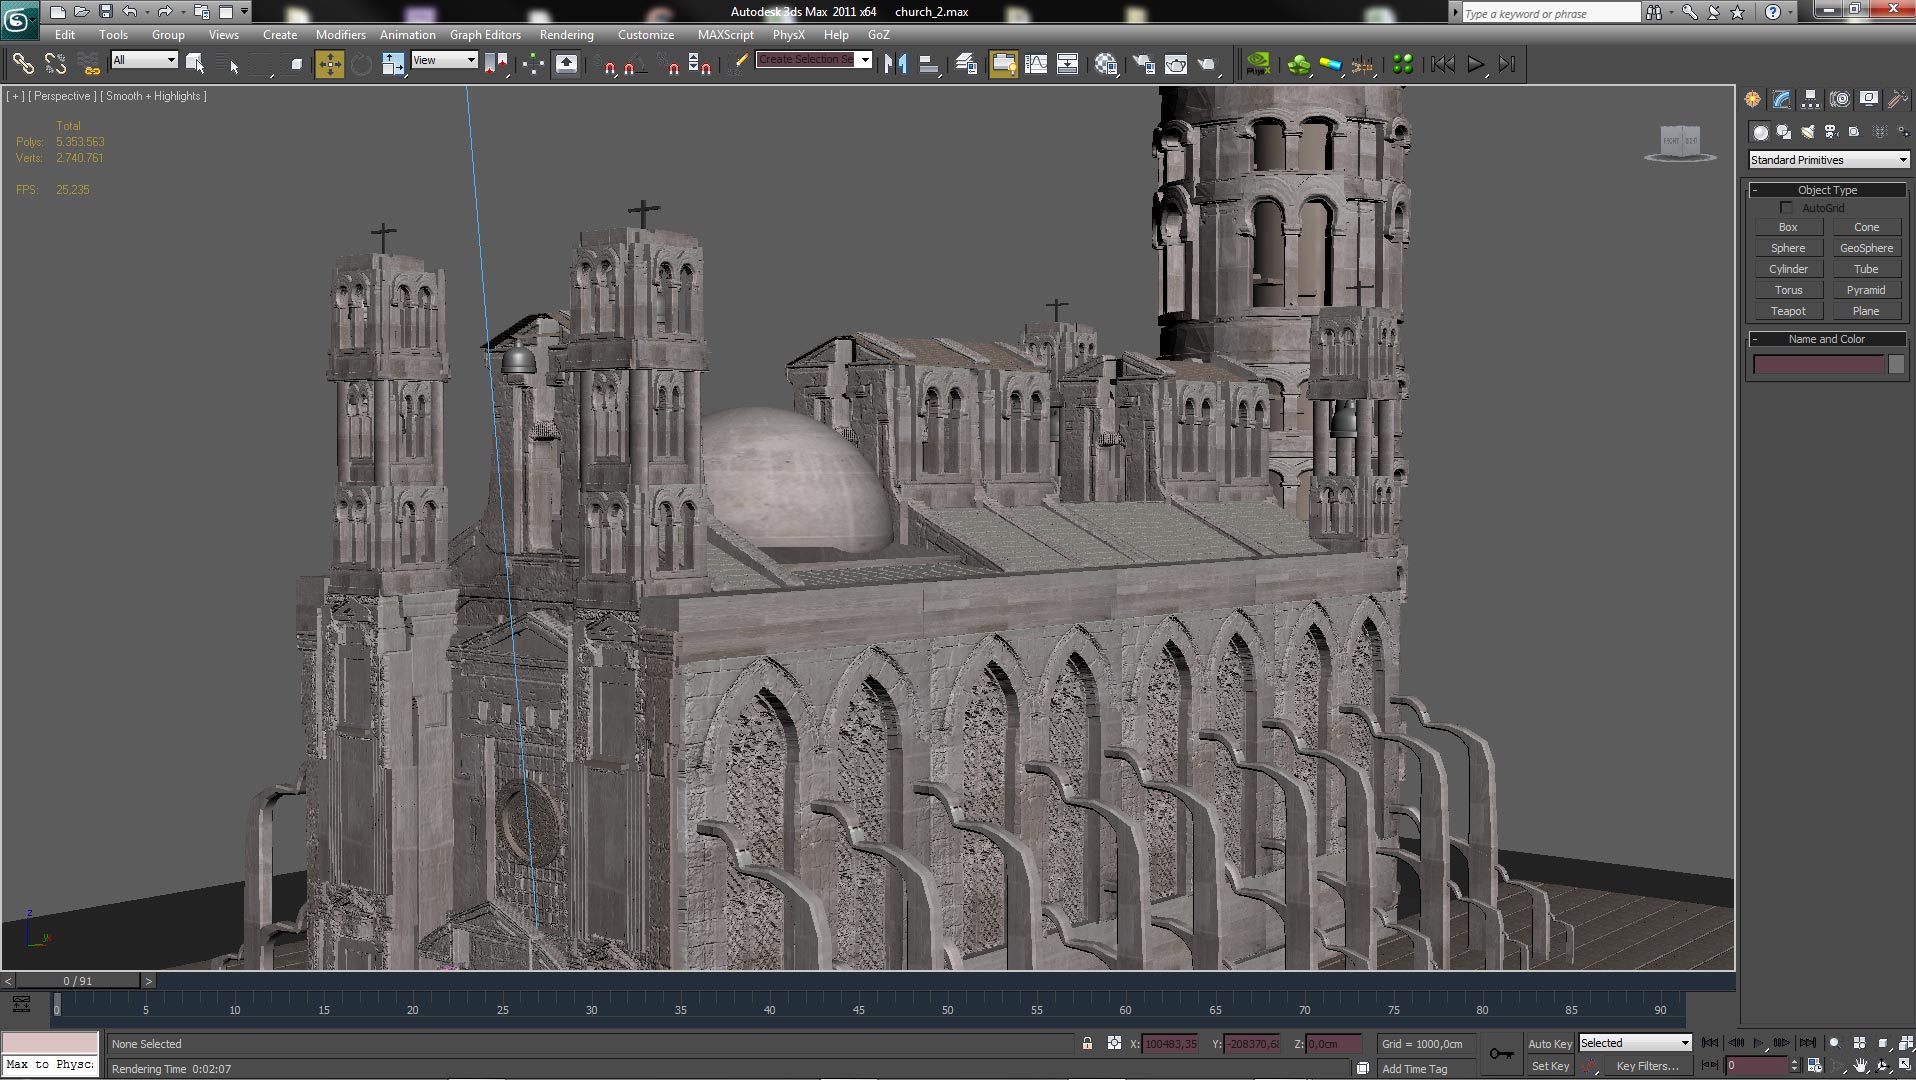Toggle the Graphite Modeling Tools ribbon
This screenshot has width=1916, height=1080.
point(1003,64)
